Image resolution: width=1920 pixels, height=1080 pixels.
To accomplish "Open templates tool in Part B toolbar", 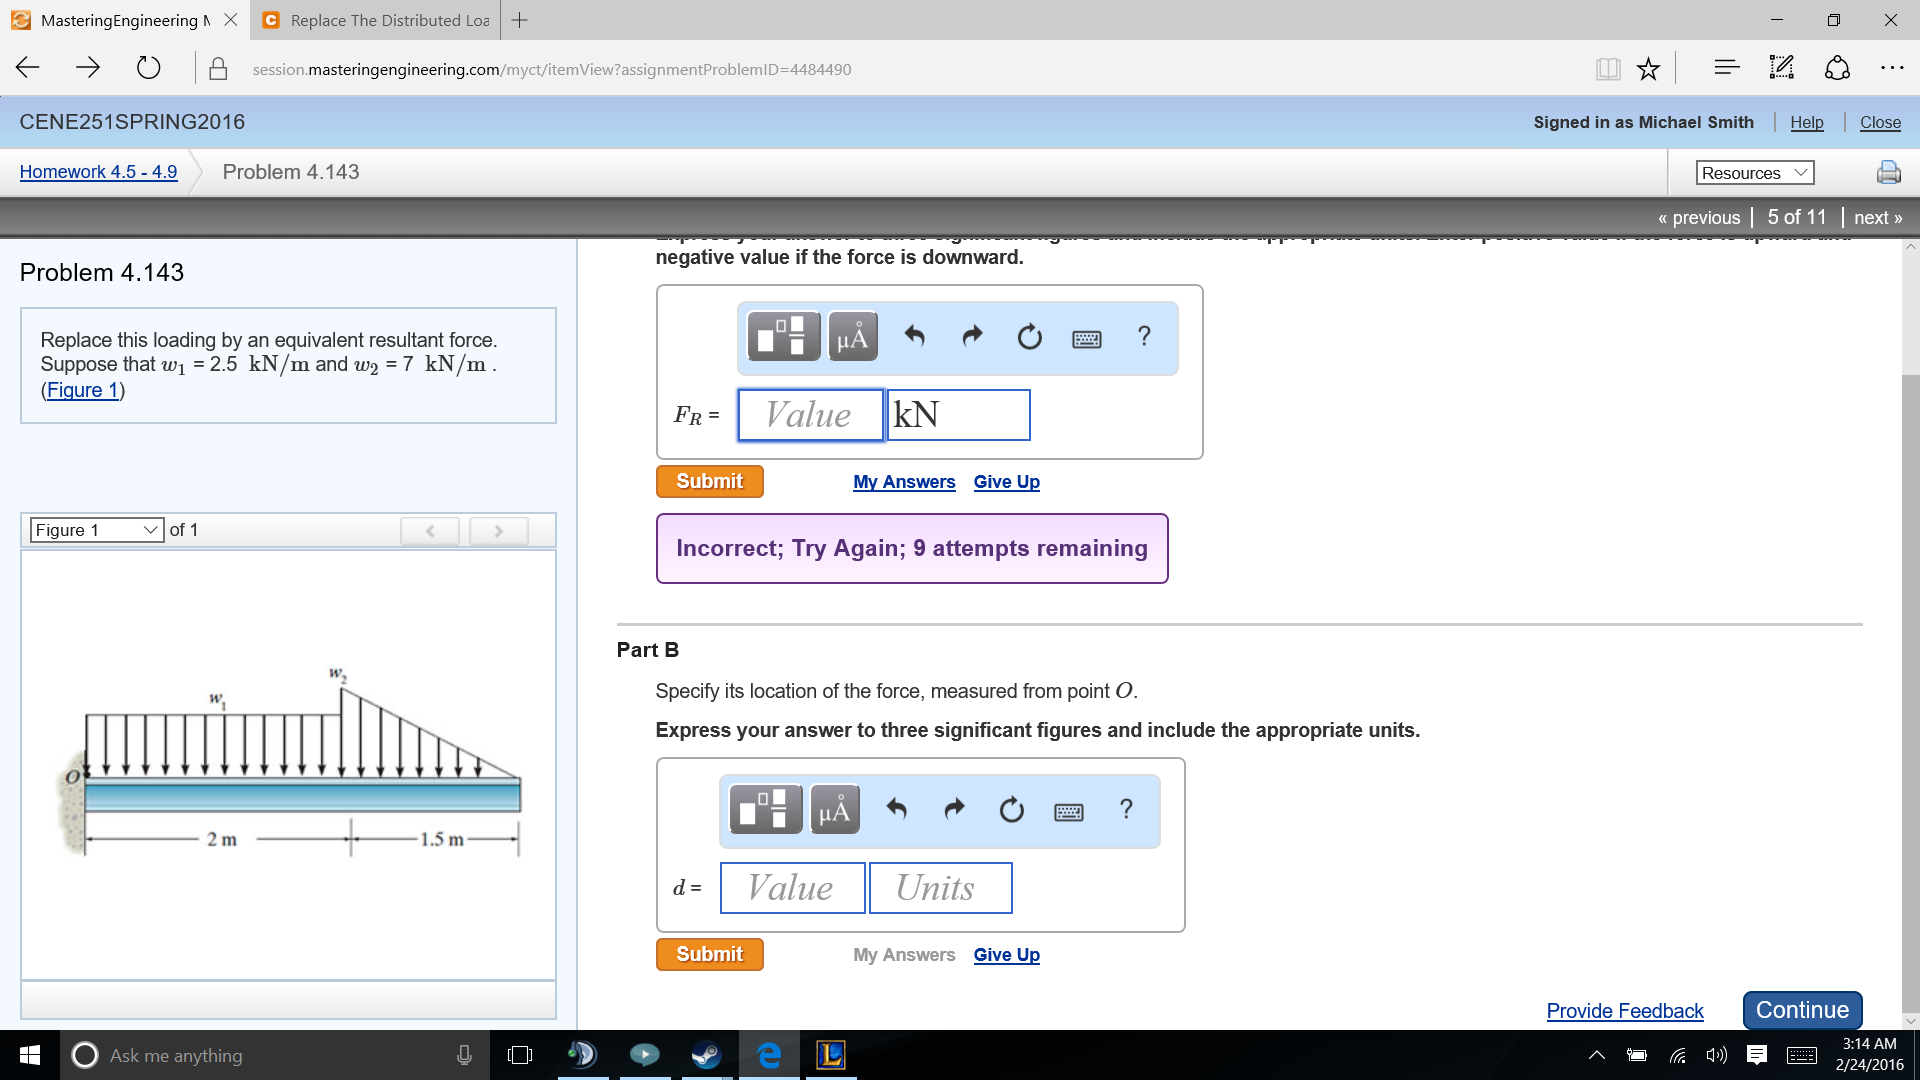I will [x=765, y=809].
